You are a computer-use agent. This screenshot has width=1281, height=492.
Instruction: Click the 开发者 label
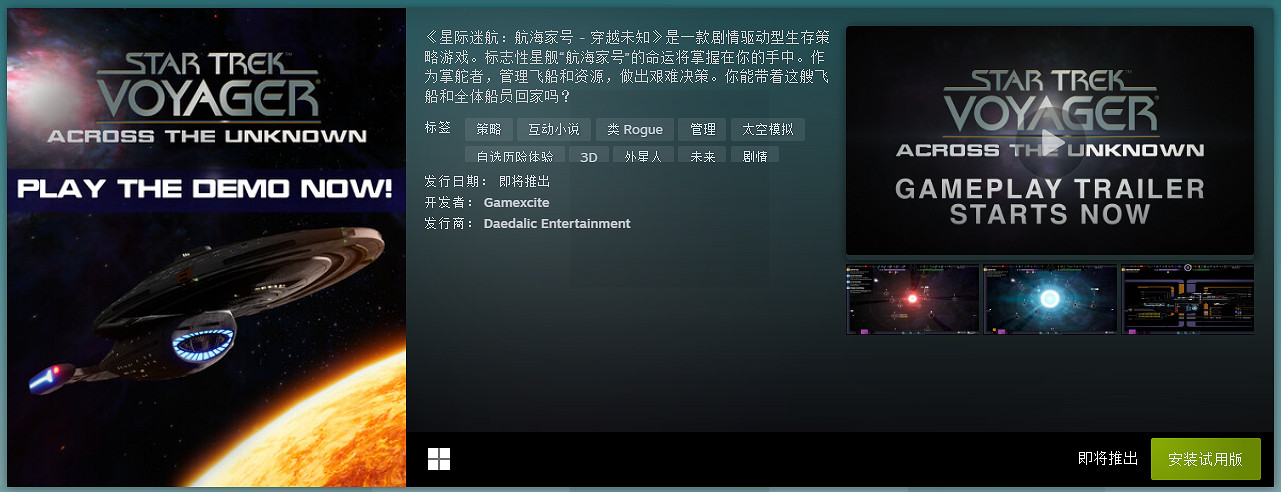450,202
